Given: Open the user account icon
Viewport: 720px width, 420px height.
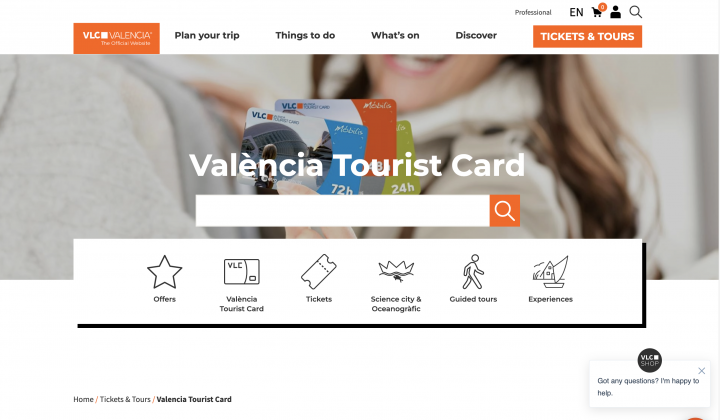Looking at the screenshot, I should [x=615, y=12].
